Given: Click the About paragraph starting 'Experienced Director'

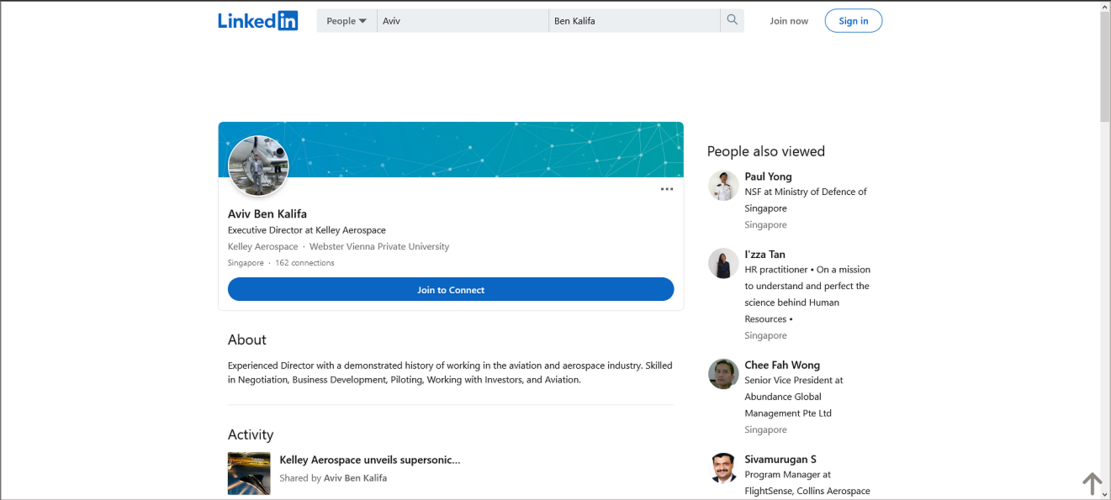Looking at the screenshot, I should coord(450,373).
